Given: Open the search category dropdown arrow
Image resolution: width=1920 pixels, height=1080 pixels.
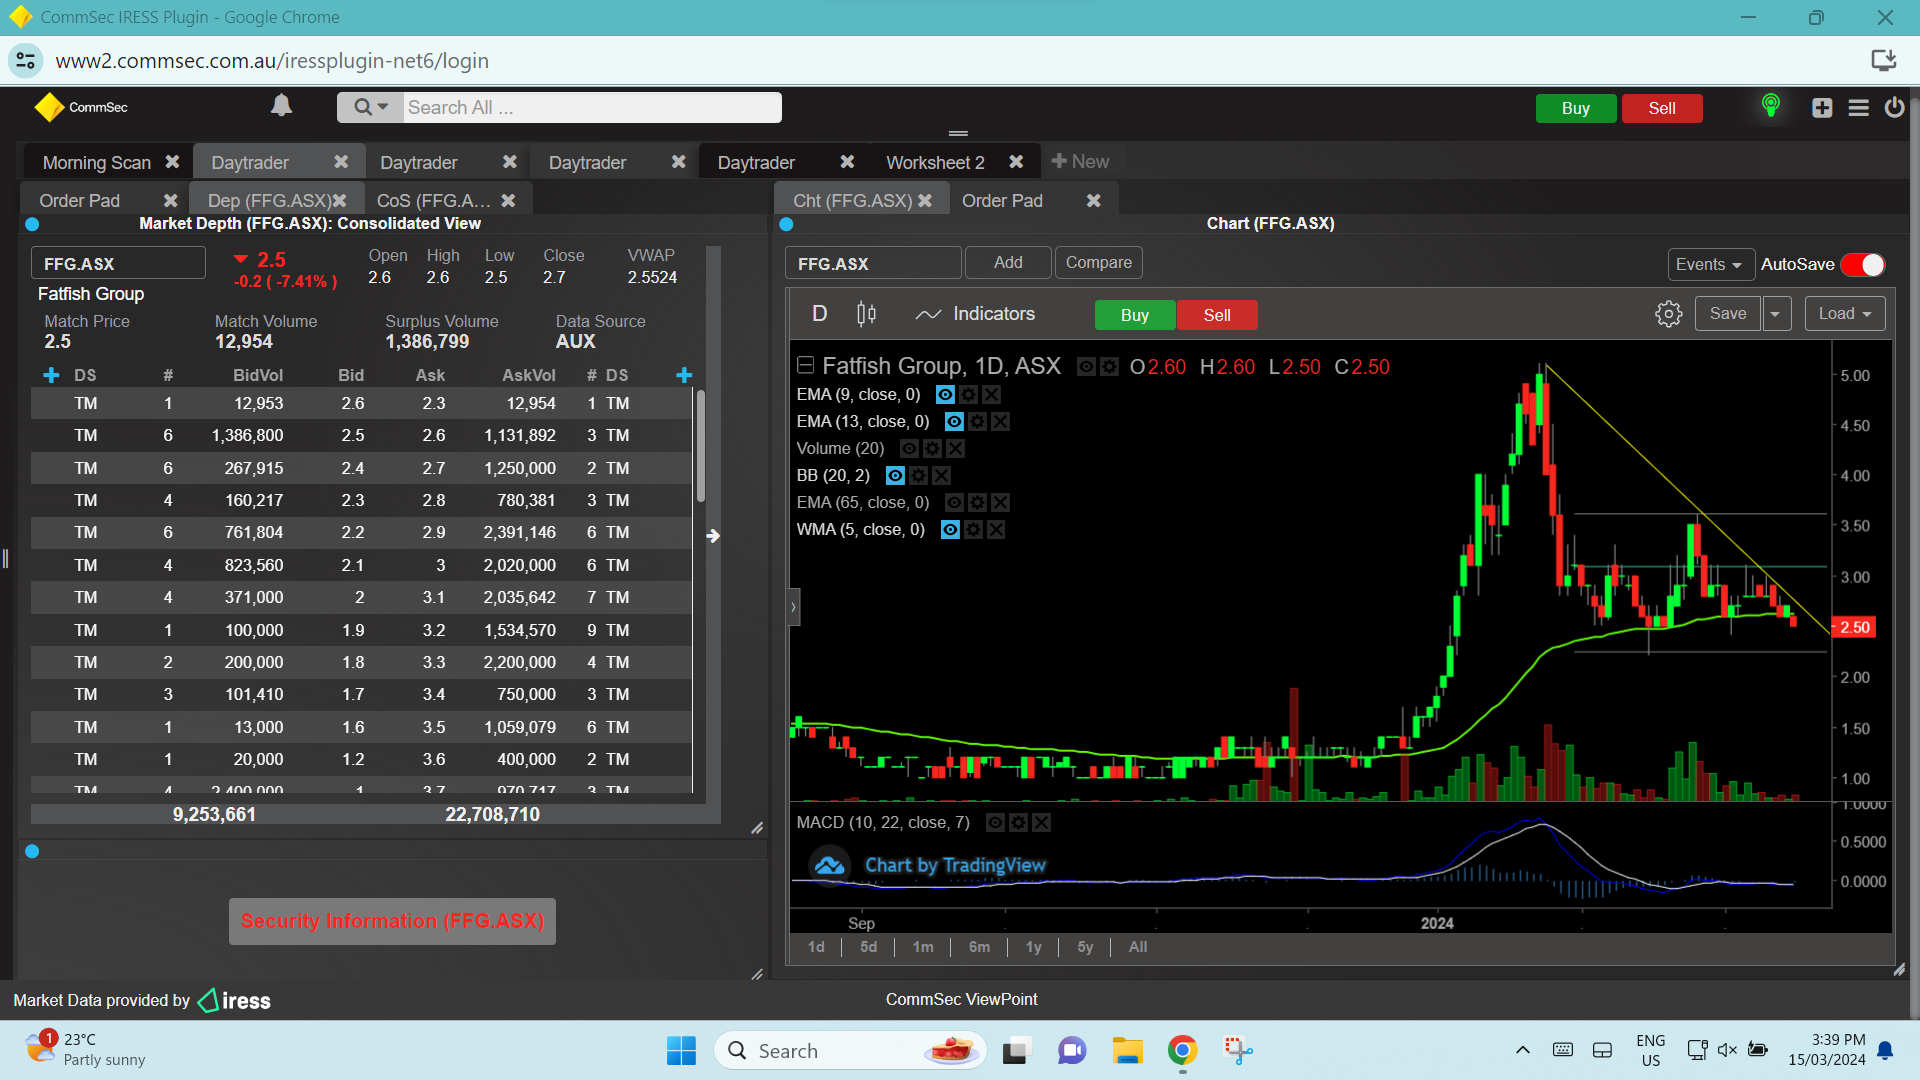Looking at the screenshot, I should (x=383, y=107).
